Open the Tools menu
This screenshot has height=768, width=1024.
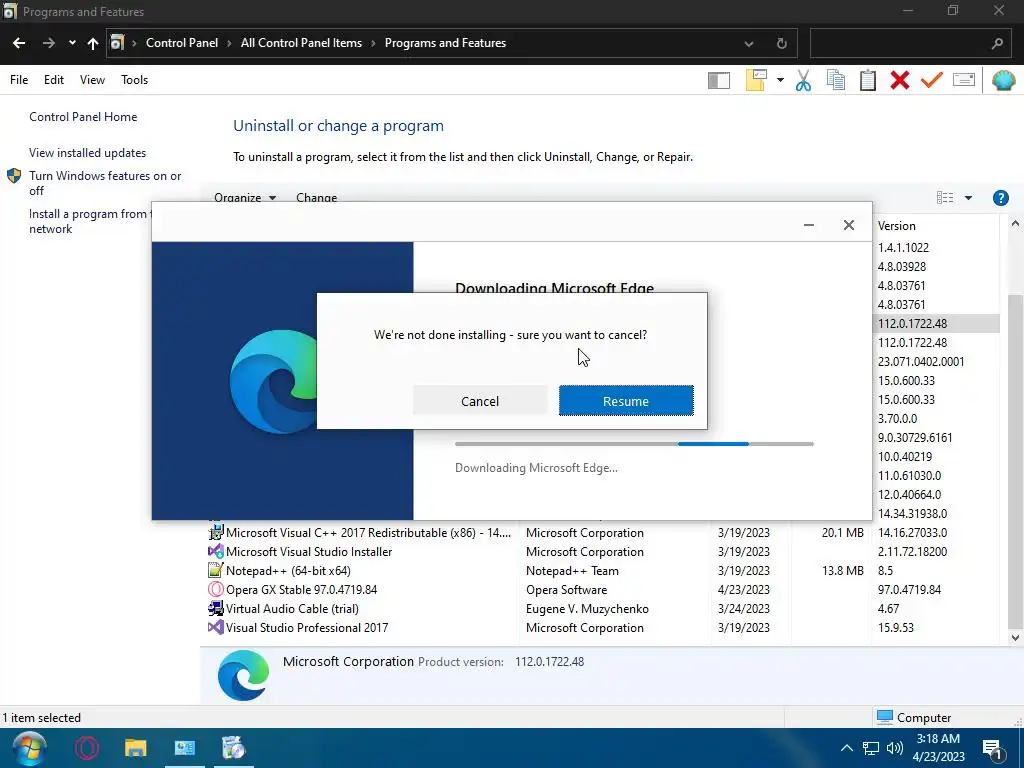(x=135, y=80)
